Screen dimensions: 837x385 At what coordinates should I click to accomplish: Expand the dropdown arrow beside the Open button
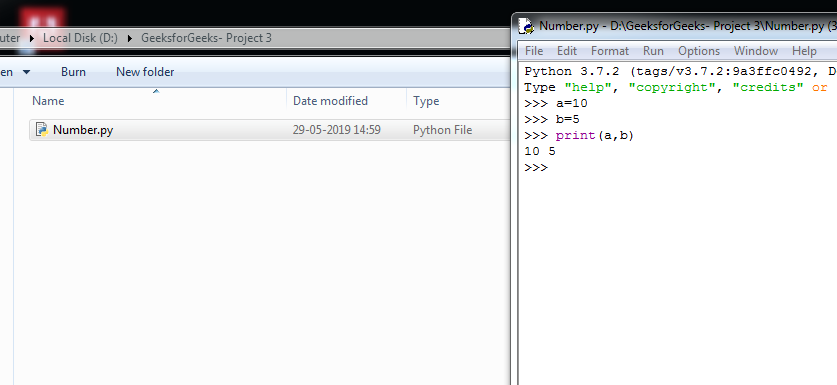pos(26,72)
